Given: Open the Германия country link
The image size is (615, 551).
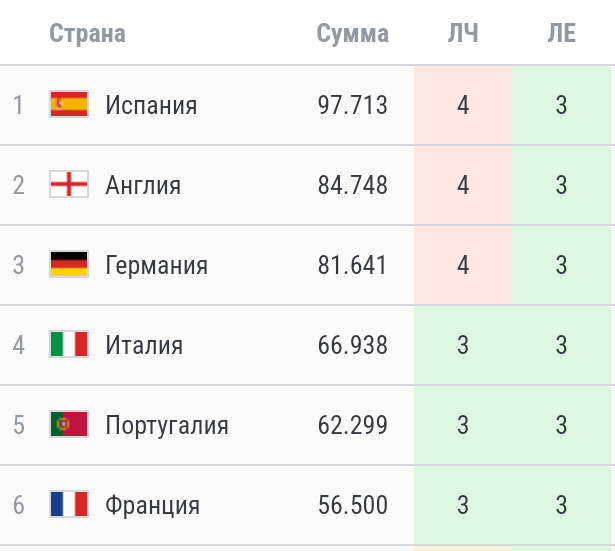Looking at the screenshot, I should [x=156, y=265].
